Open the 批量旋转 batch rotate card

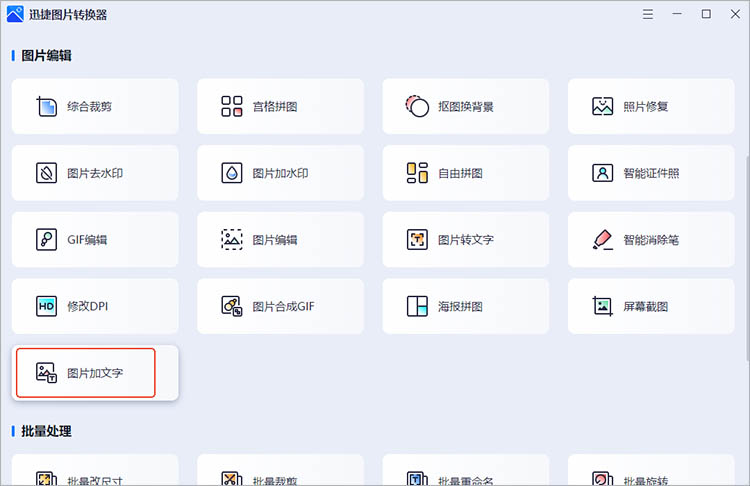pyautogui.click(x=651, y=470)
